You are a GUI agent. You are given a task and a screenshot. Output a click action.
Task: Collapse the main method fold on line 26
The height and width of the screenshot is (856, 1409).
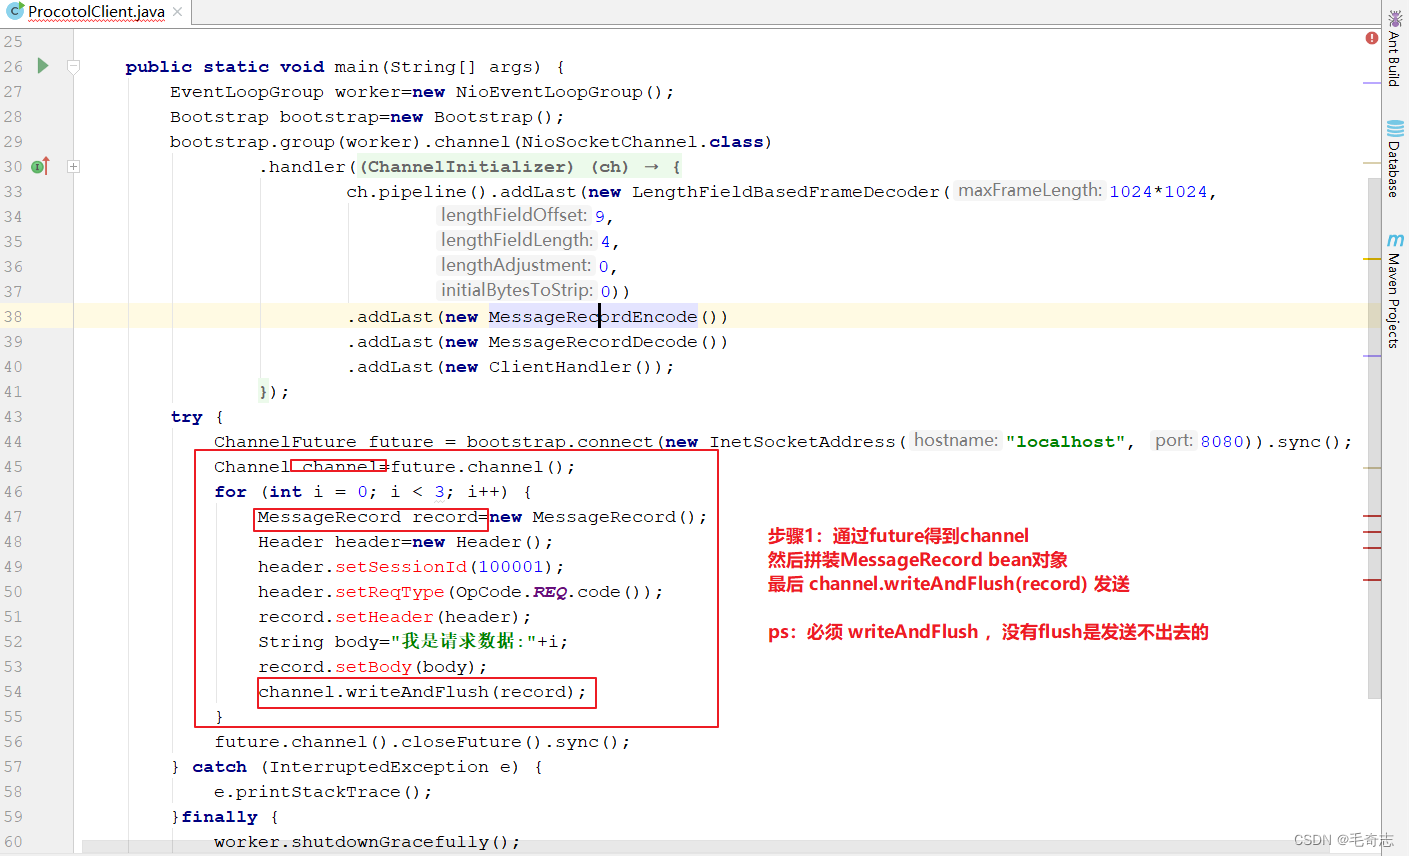click(73, 67)
